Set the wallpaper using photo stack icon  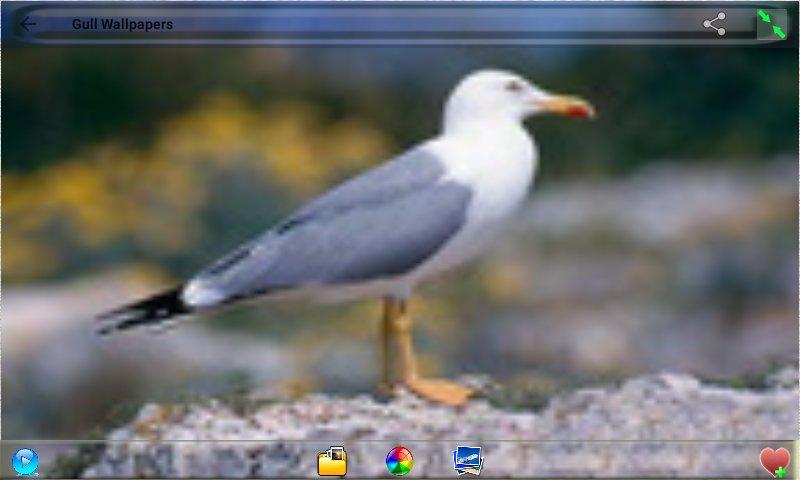click(x=467, y=461)
